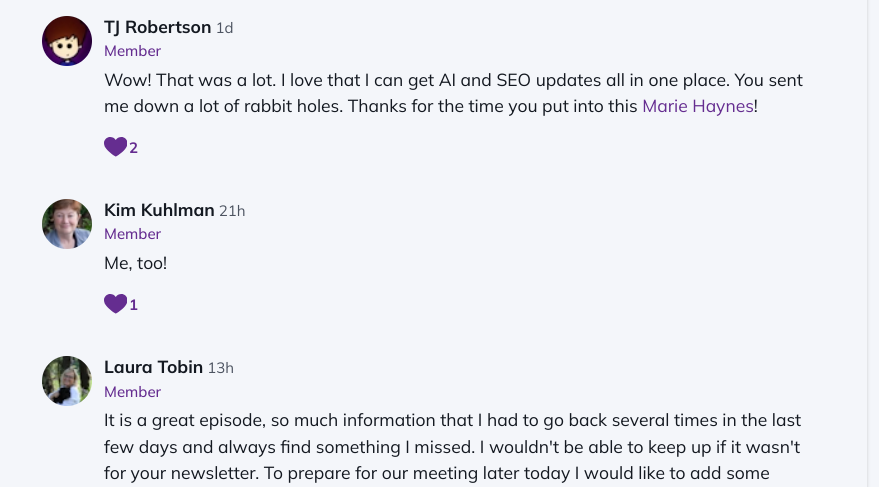The image size is (879, 487).
Task: Click the Laura Tobin name
Action: (x=154, y=367)
